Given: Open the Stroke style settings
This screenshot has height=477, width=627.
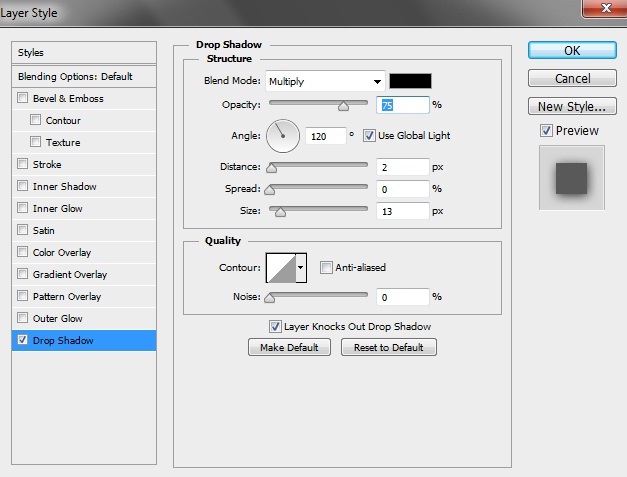Looking at the screenshot, I should (47, 164).
